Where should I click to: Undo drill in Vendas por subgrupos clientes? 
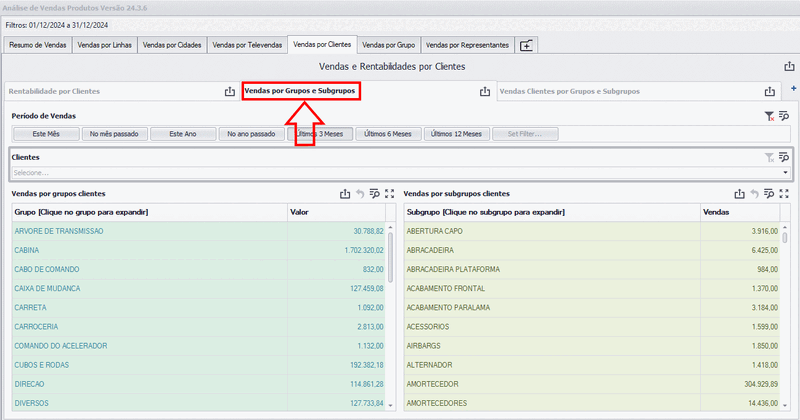(x=755, y=194)
